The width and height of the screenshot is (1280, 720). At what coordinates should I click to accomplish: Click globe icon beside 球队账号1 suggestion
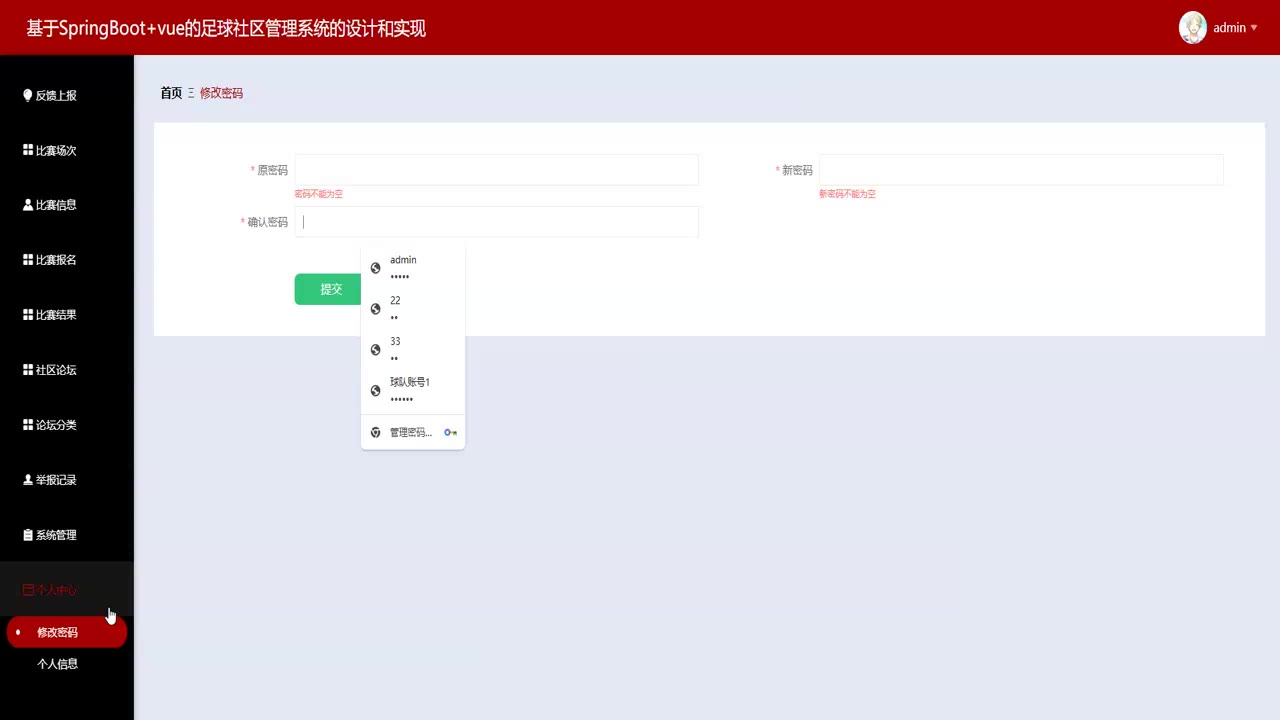[x=376, y=391]
